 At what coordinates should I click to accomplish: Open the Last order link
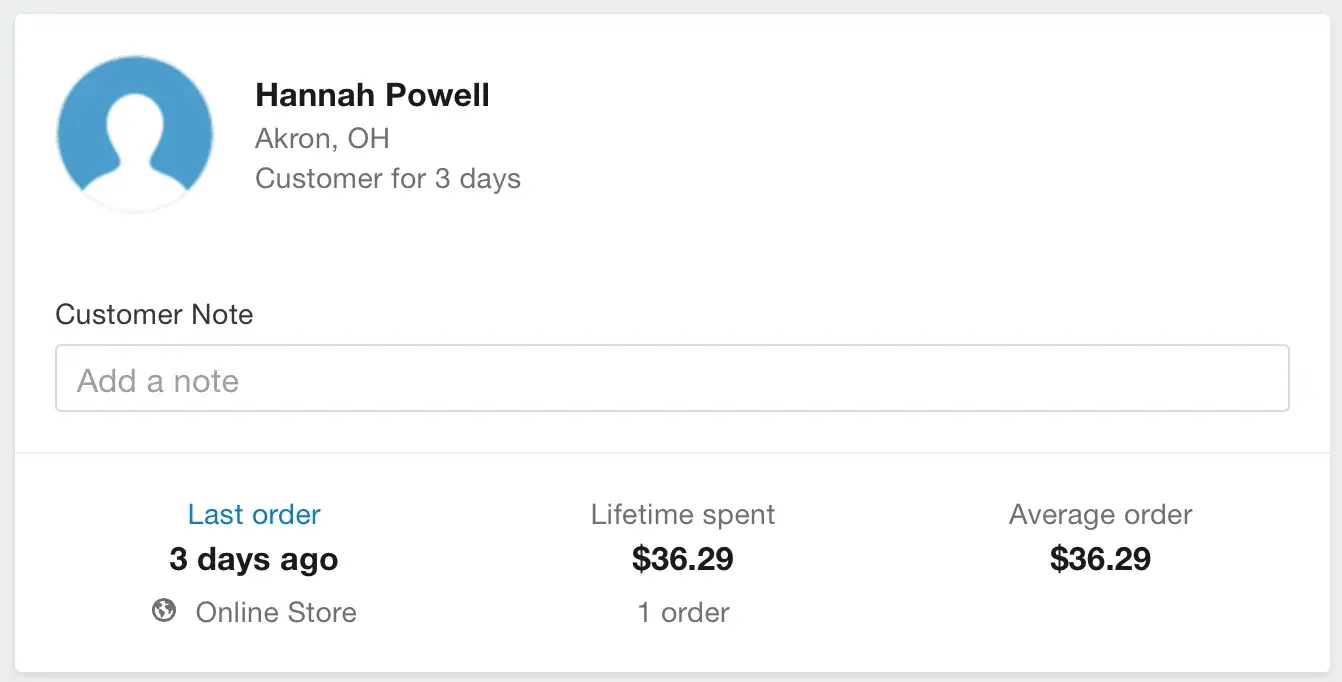[254, 515]
